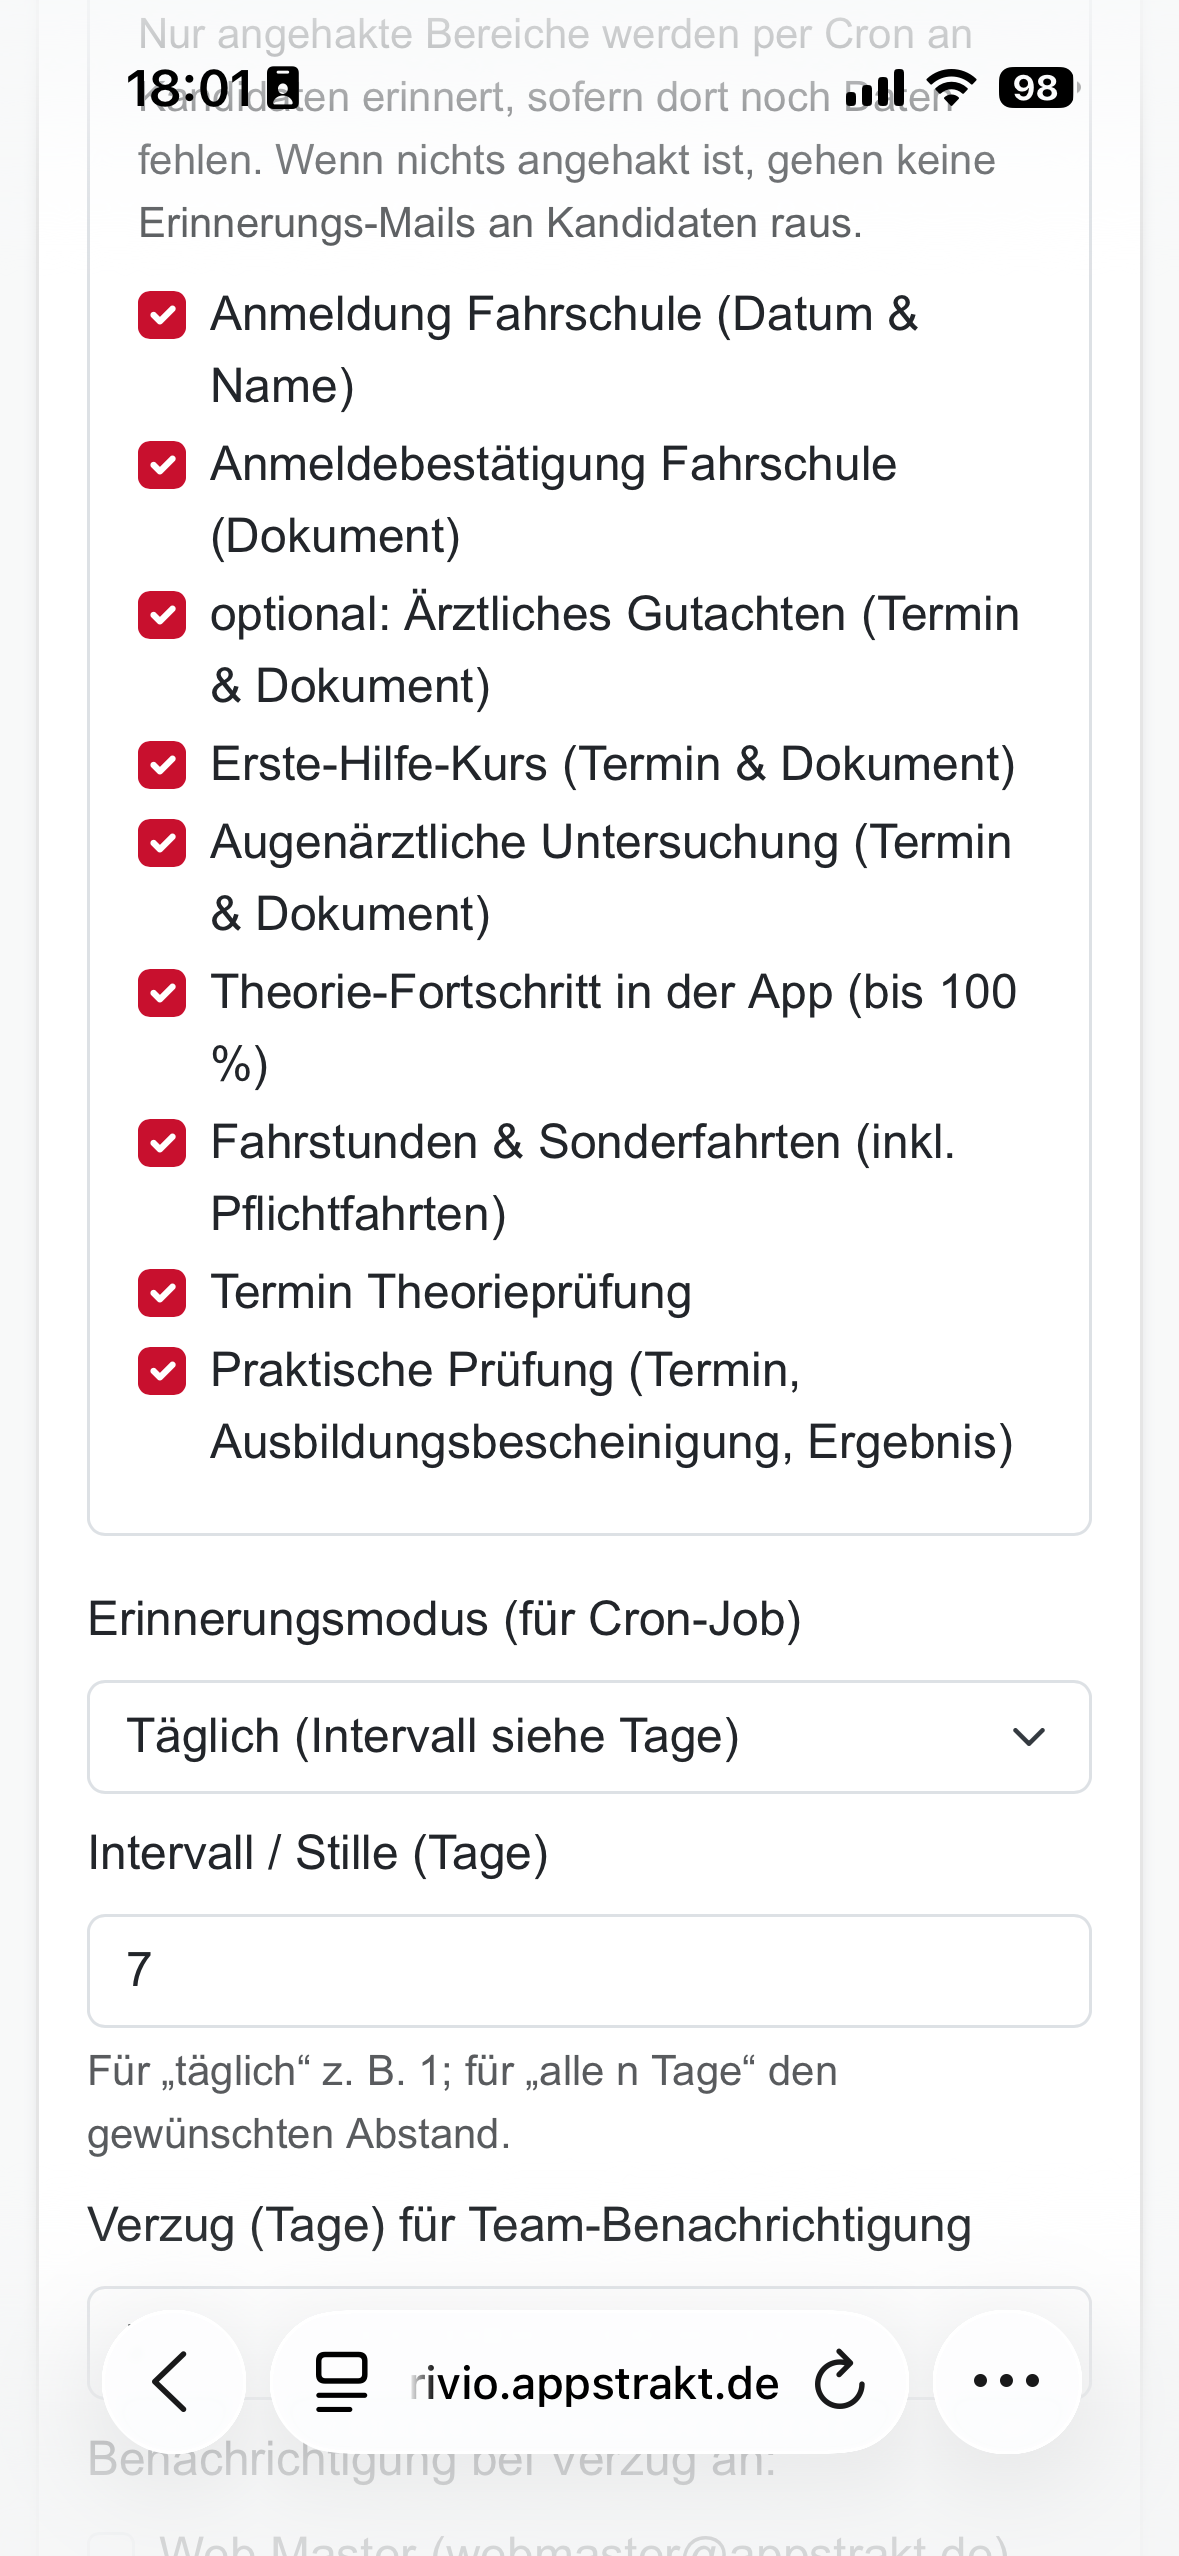The image size is (1179, 2556).
Task: Tap the rivio.appstrakt.de address bar
Action: 594,2383
